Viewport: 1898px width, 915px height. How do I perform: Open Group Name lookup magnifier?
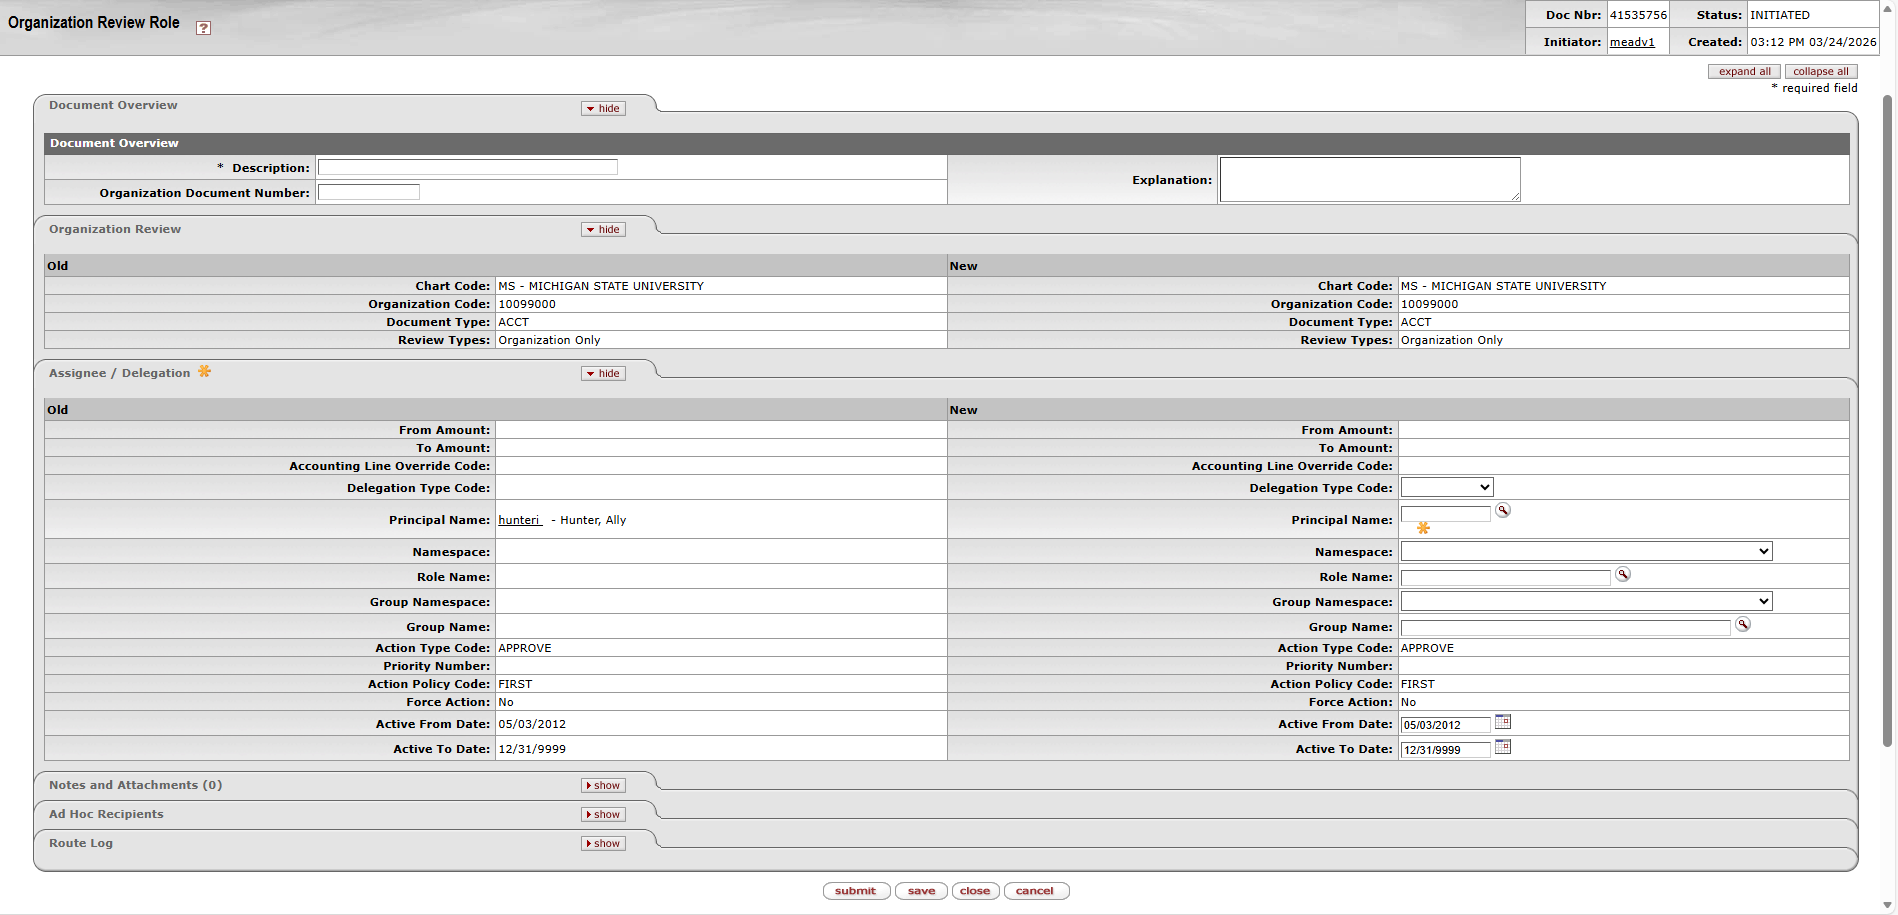pyautogui.click(x=1742, y=625)
